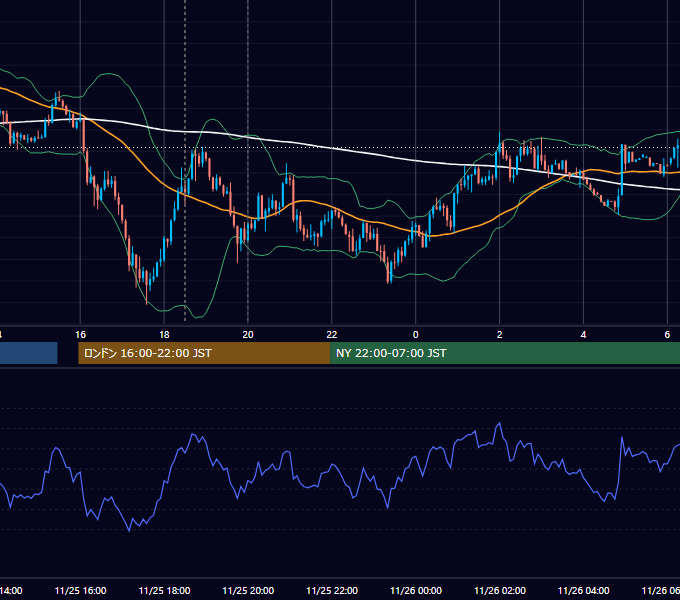This screenshot has height=600, width=680.
Task: Click the 16 hour label on the upper time axis
Action: (x=80, y=335)
